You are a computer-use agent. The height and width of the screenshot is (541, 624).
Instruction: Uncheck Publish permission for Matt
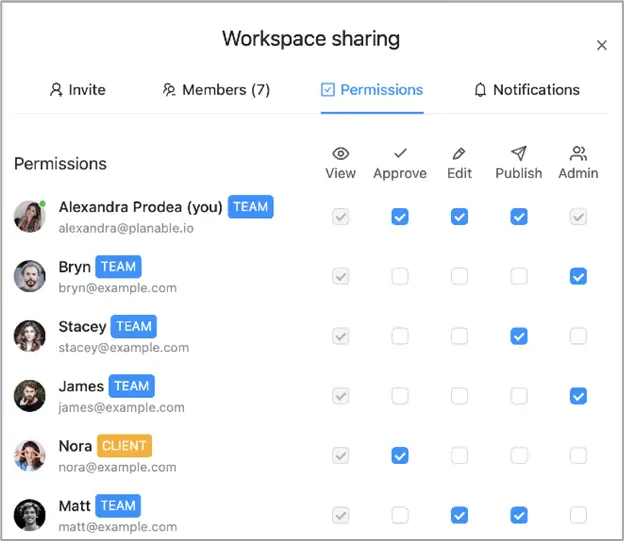click(519, 515)
